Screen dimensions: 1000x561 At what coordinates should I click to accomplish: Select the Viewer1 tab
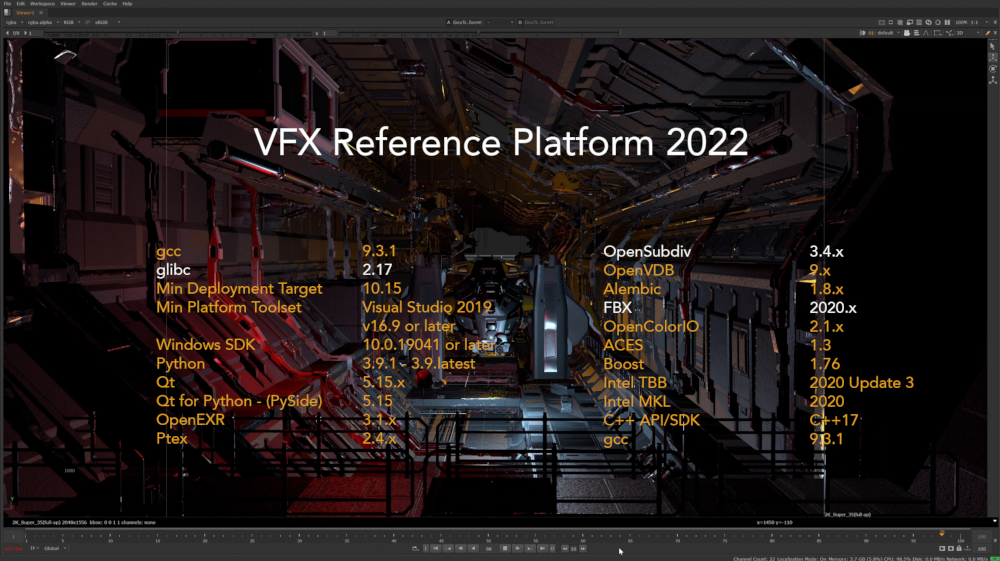[x=25, y=13]
